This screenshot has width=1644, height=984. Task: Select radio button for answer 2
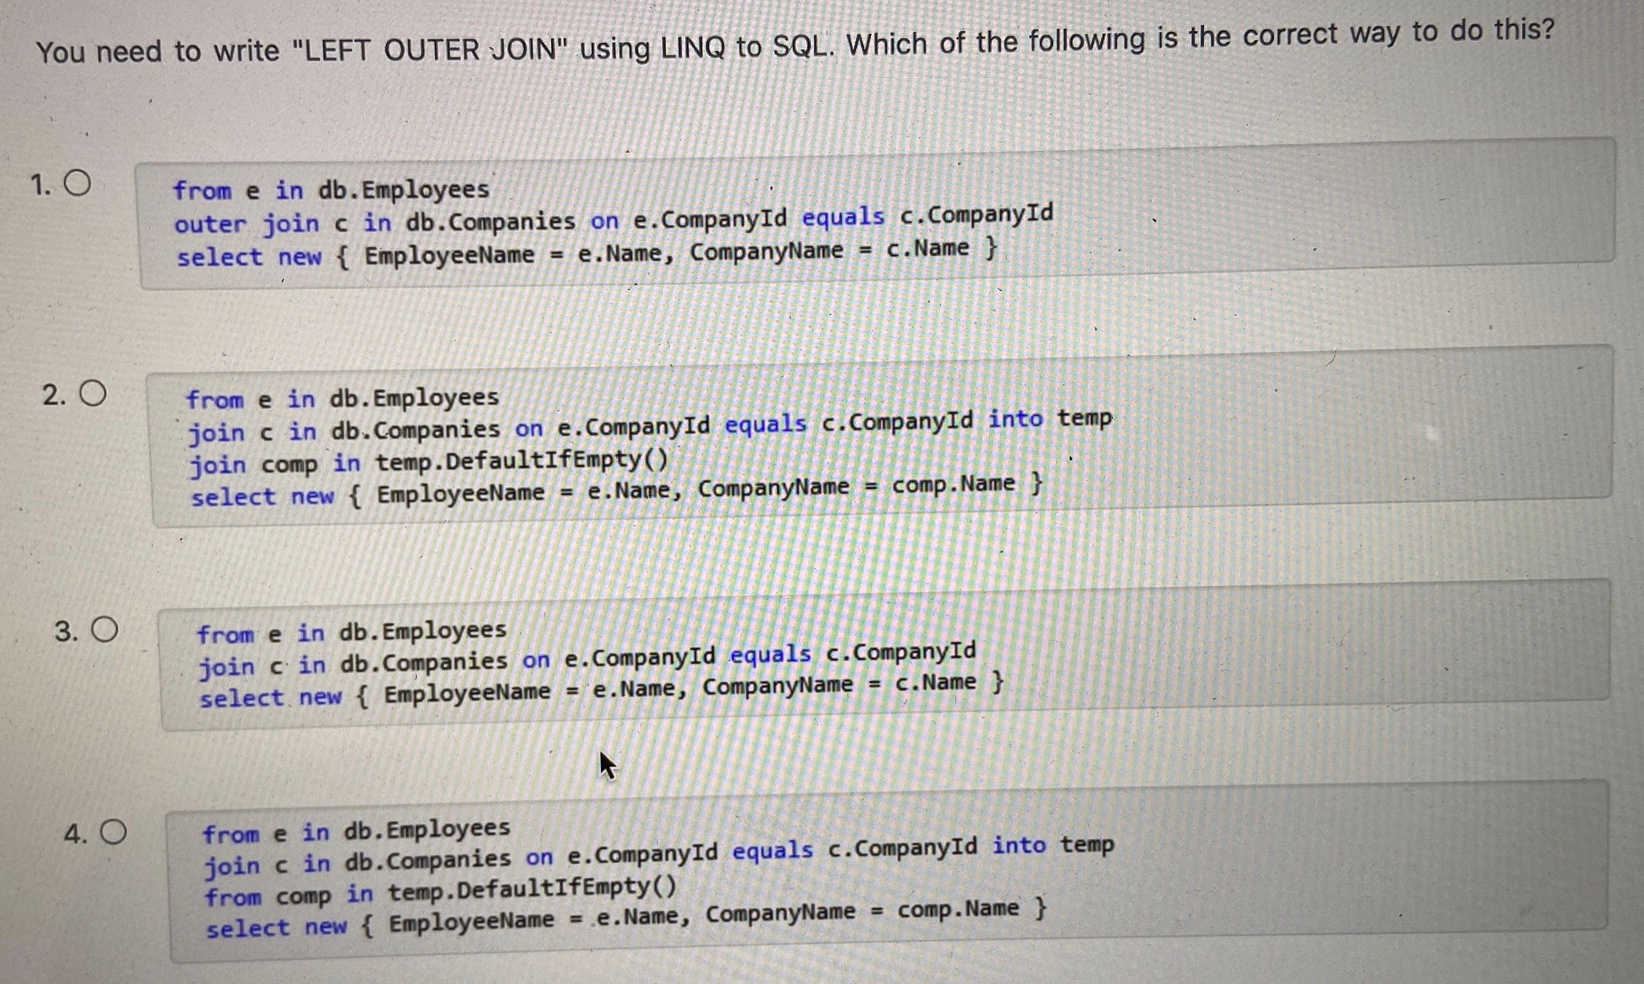pos(92,394)
